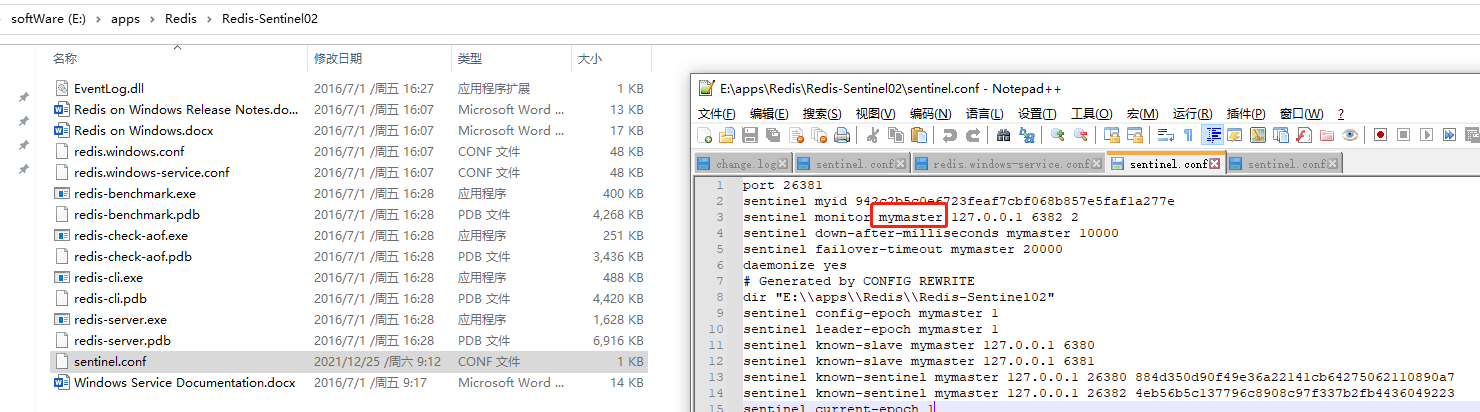
Task: Open the 视图(V) menu
Action: (875, 114)
